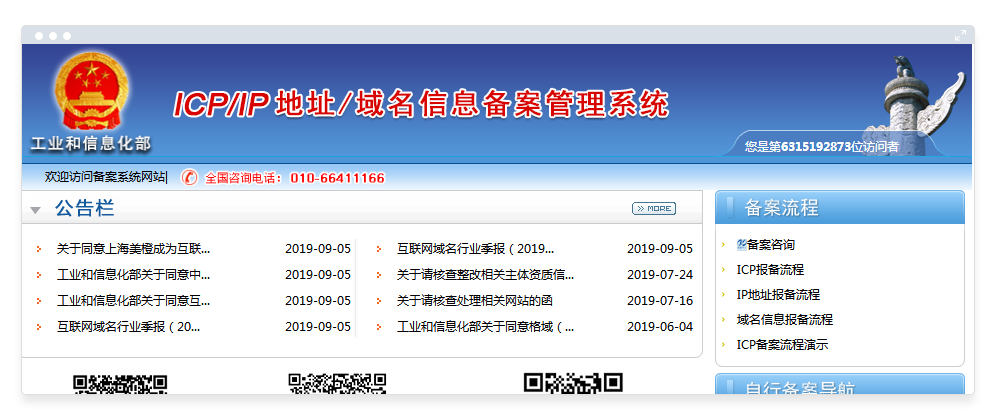Click the middle QR code
The height and width of the screenshot is (420, 1000).
click(337, 384)
